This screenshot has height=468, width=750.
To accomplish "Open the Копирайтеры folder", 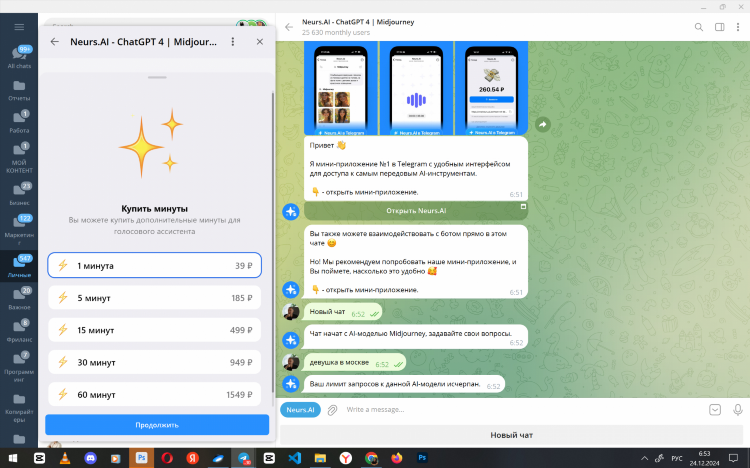I will click(x=19, y=407).
